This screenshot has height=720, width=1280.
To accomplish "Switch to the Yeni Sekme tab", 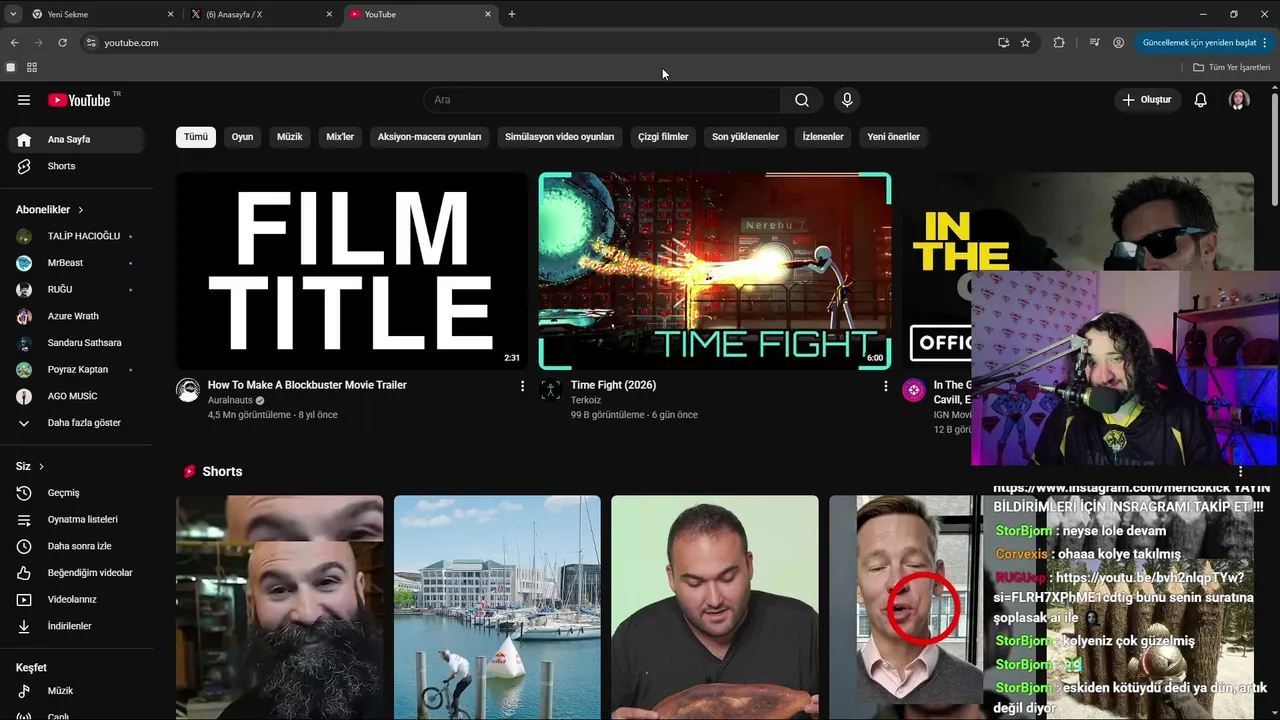I will 101,14.
